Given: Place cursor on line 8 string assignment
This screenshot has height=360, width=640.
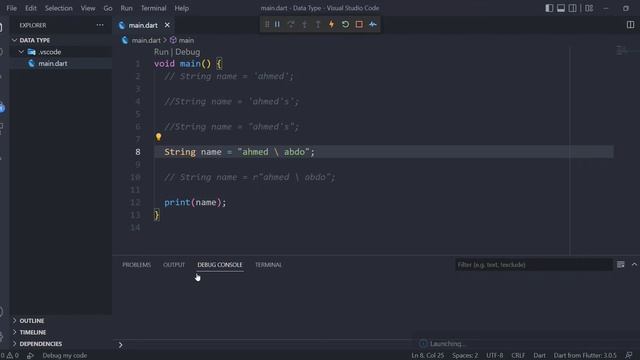Looking at the screenshot, I should pyautogui.click(x=239, y=152).
